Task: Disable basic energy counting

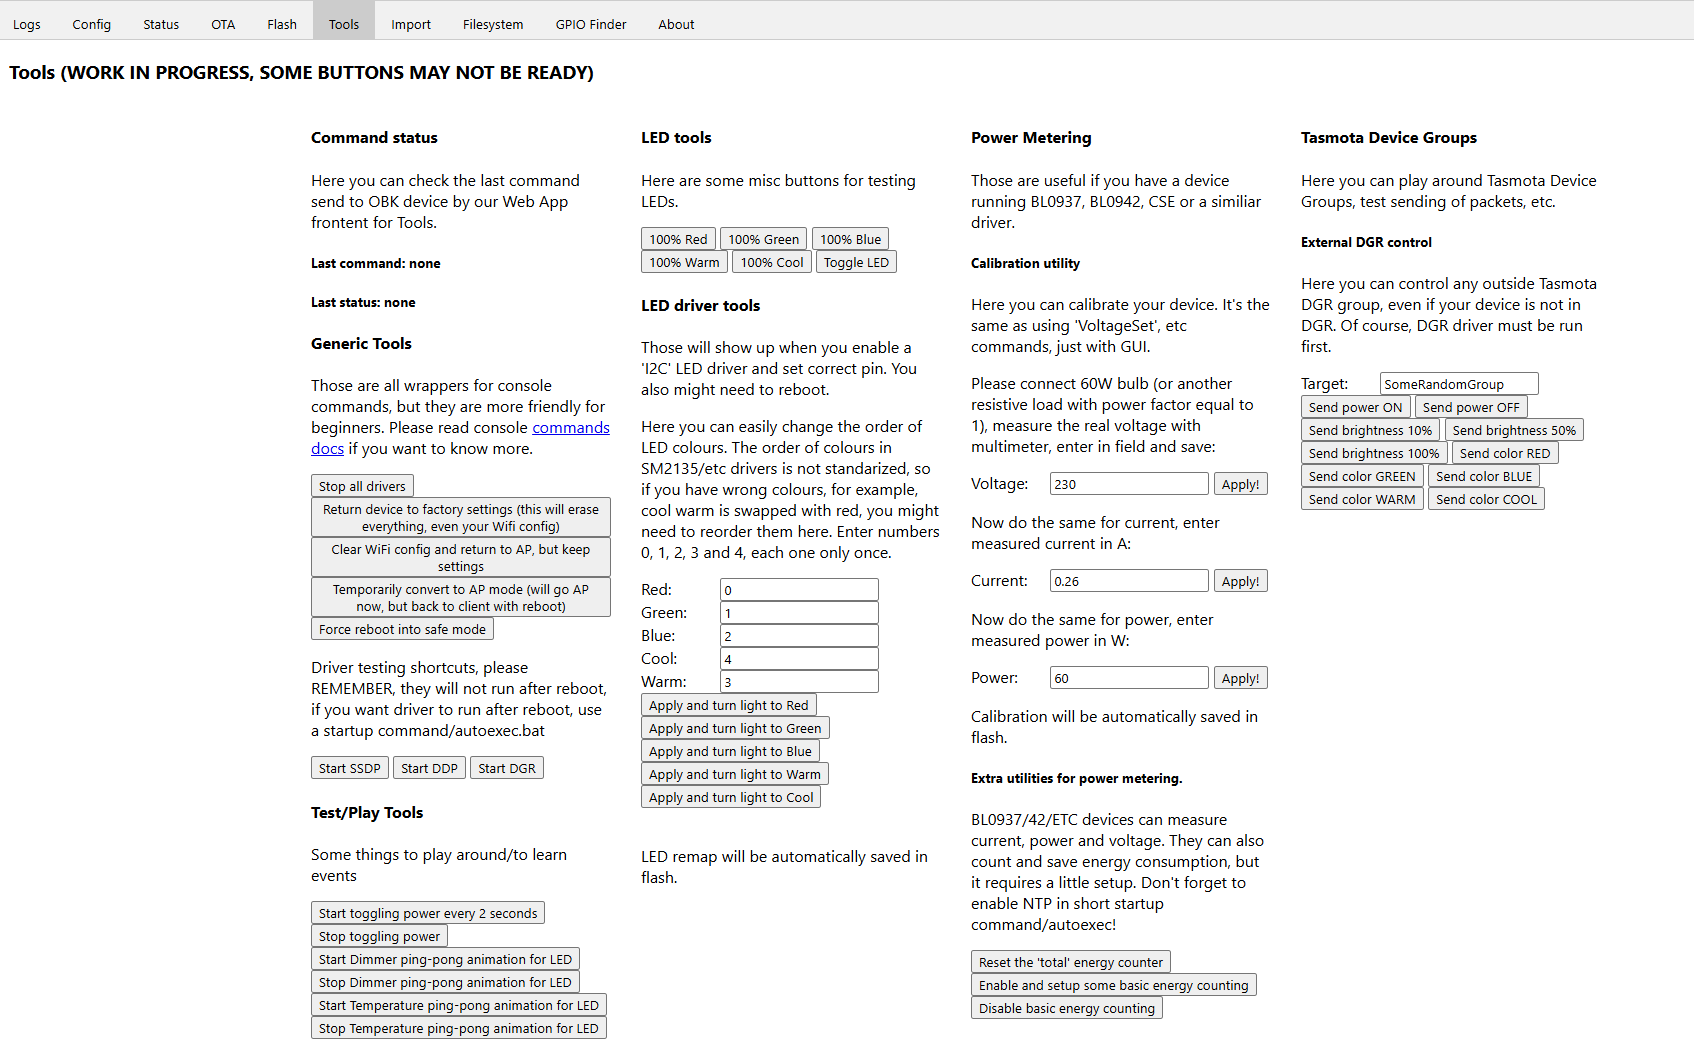Action: 1067,1008
